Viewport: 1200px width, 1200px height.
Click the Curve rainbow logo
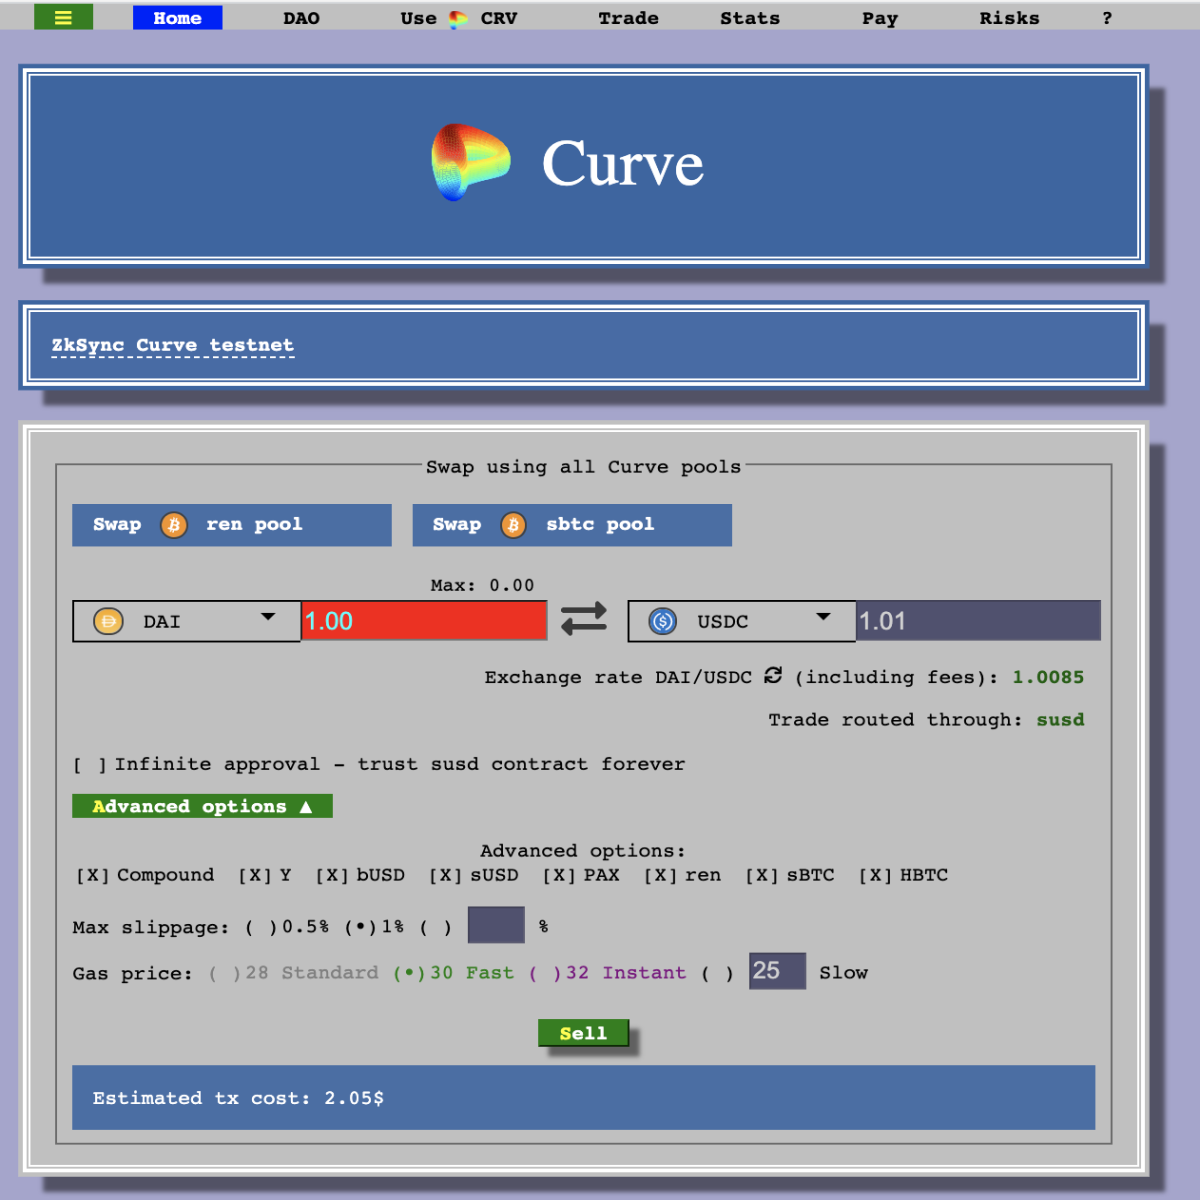[x=470, y=162]
